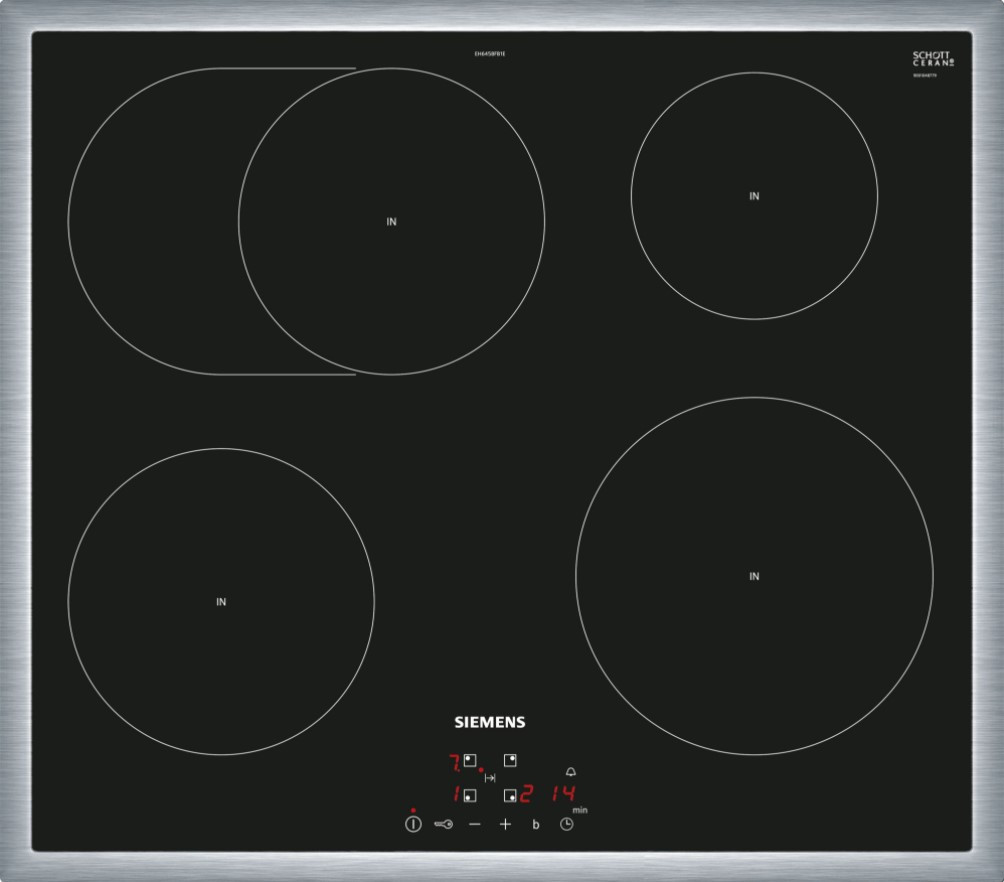This screenshot has height=882, width=1004.
Task: Tap the bell kitchen timer indicator
Action: pyautogui.click(x=570, y=772)
